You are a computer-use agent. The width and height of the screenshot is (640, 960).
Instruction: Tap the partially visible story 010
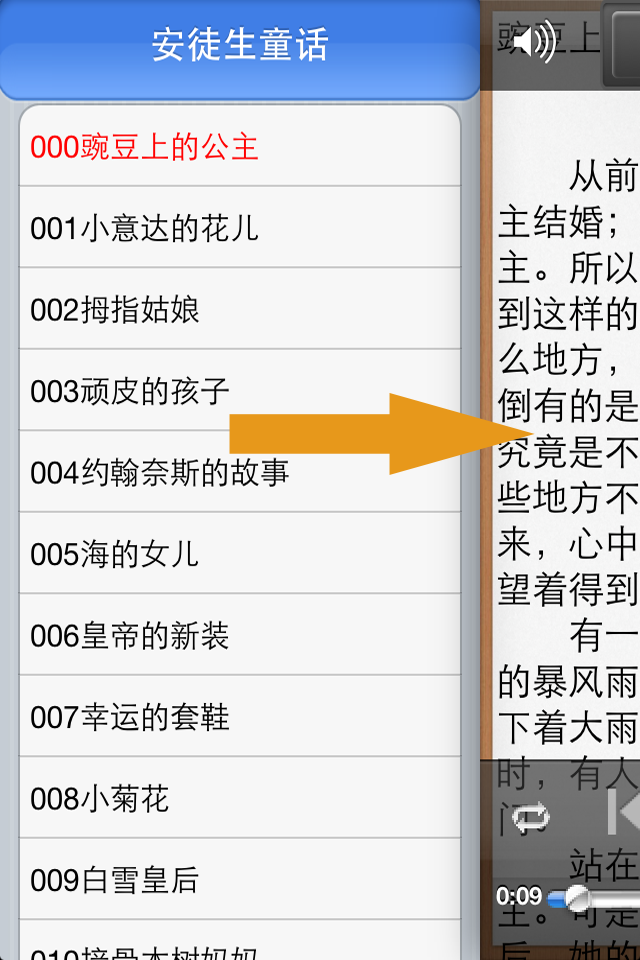pyautogui.click(x=239, y=940)
